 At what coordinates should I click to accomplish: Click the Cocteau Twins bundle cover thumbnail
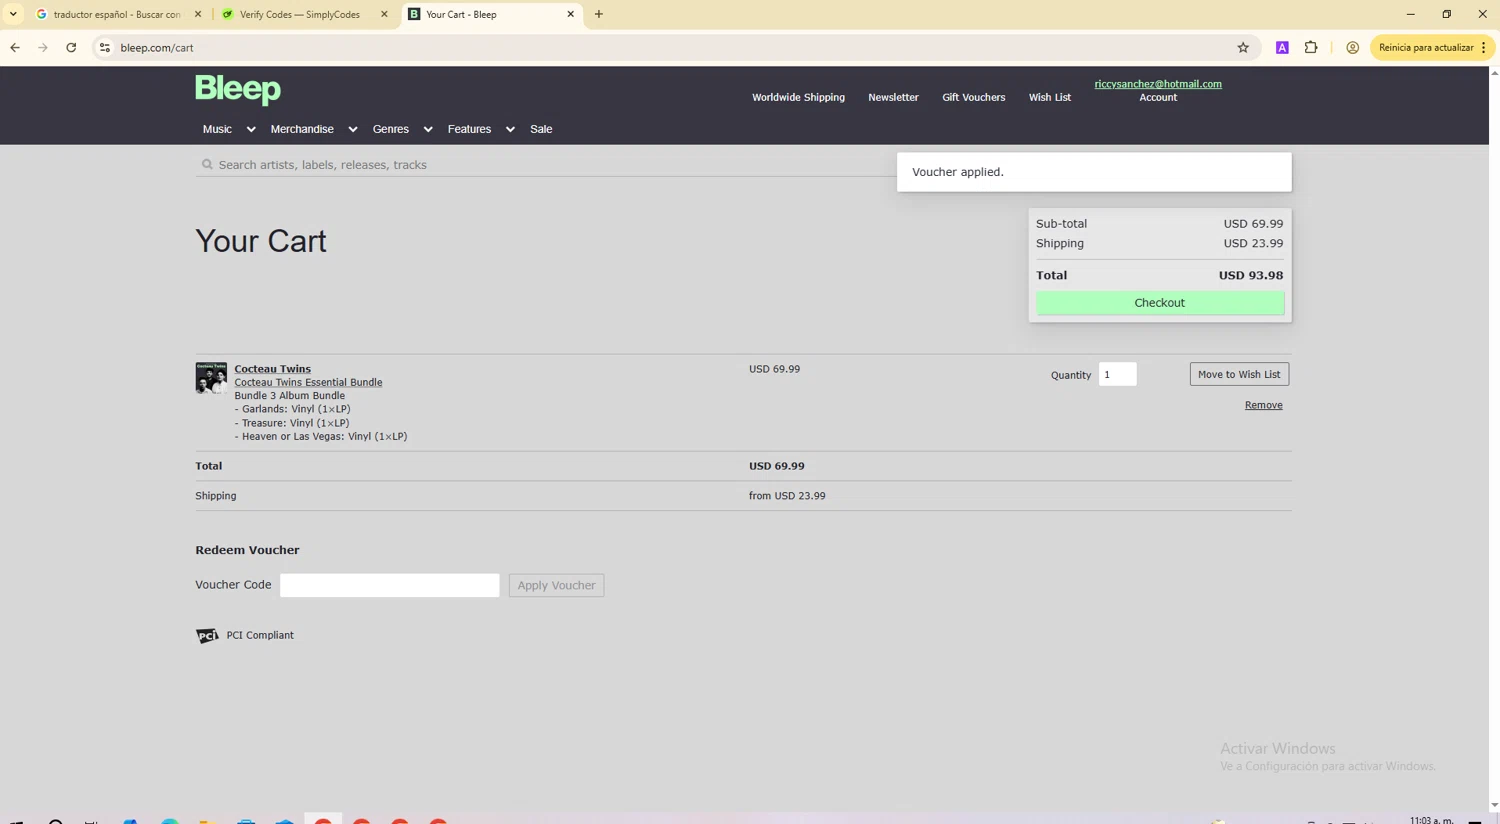[x=211, y=378]
